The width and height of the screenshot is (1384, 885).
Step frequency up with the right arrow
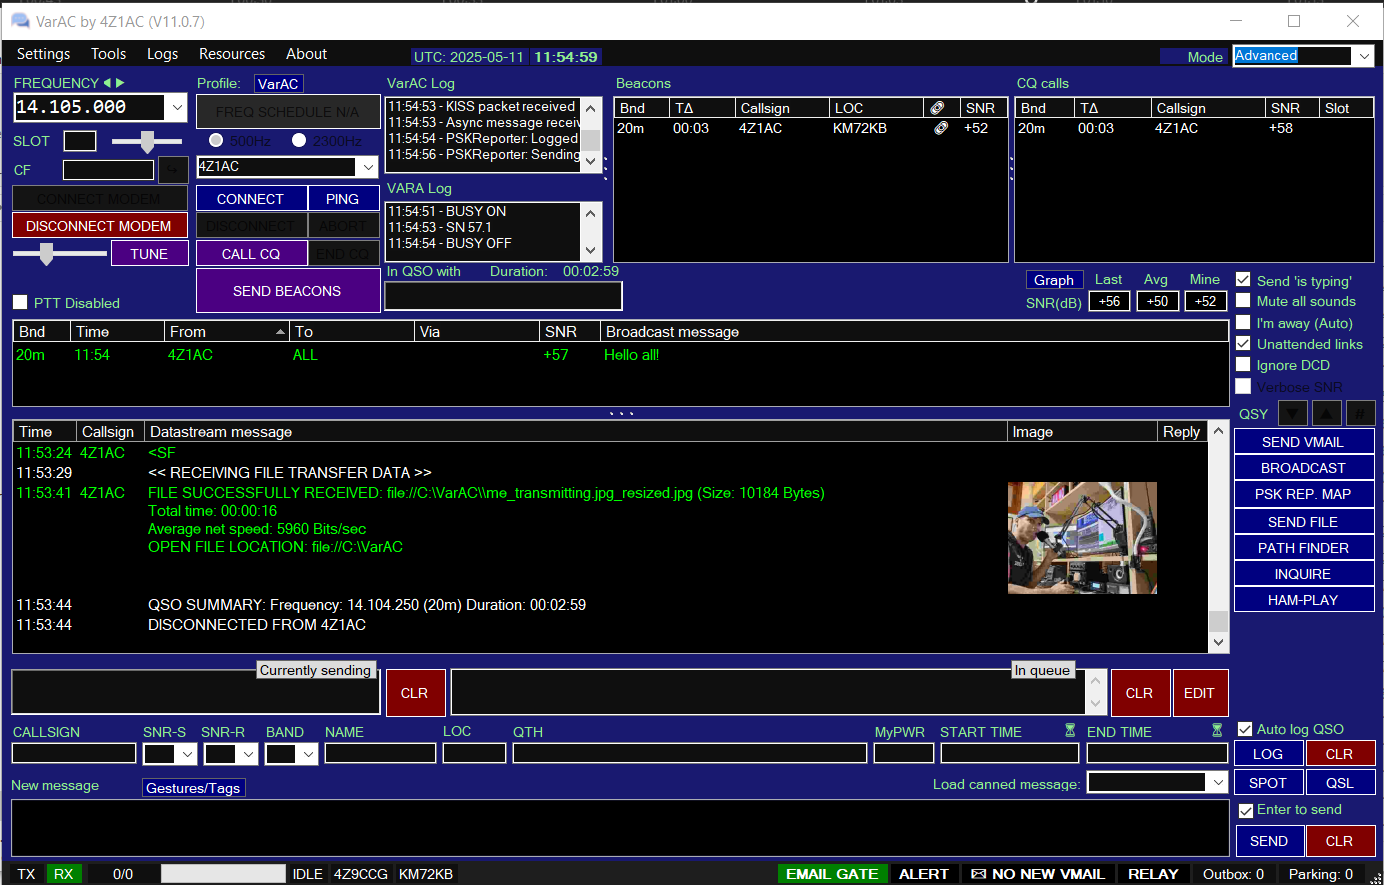pyautogui.click(x=121, y=83)
